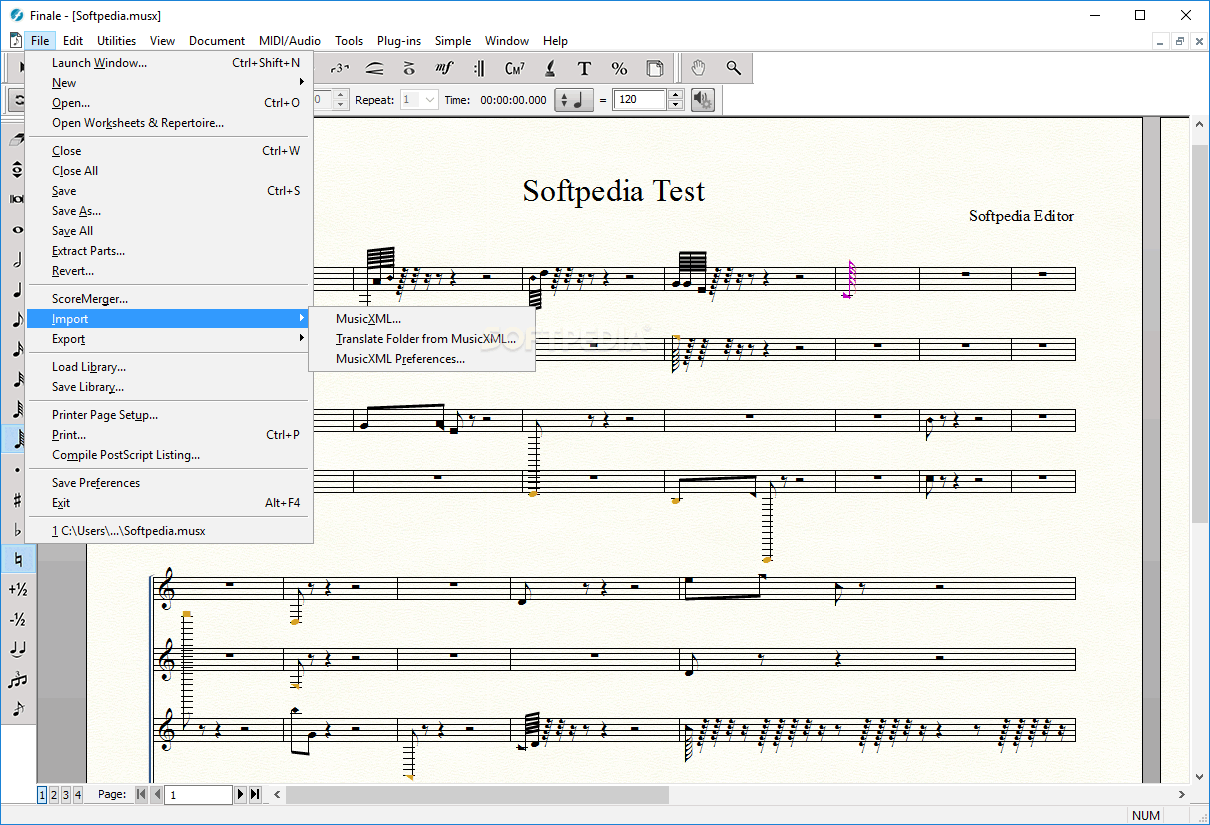This screenshot has height=825, width=1210.
Task: Select the Chord (CM7) tool
Action: coord(515,68)
